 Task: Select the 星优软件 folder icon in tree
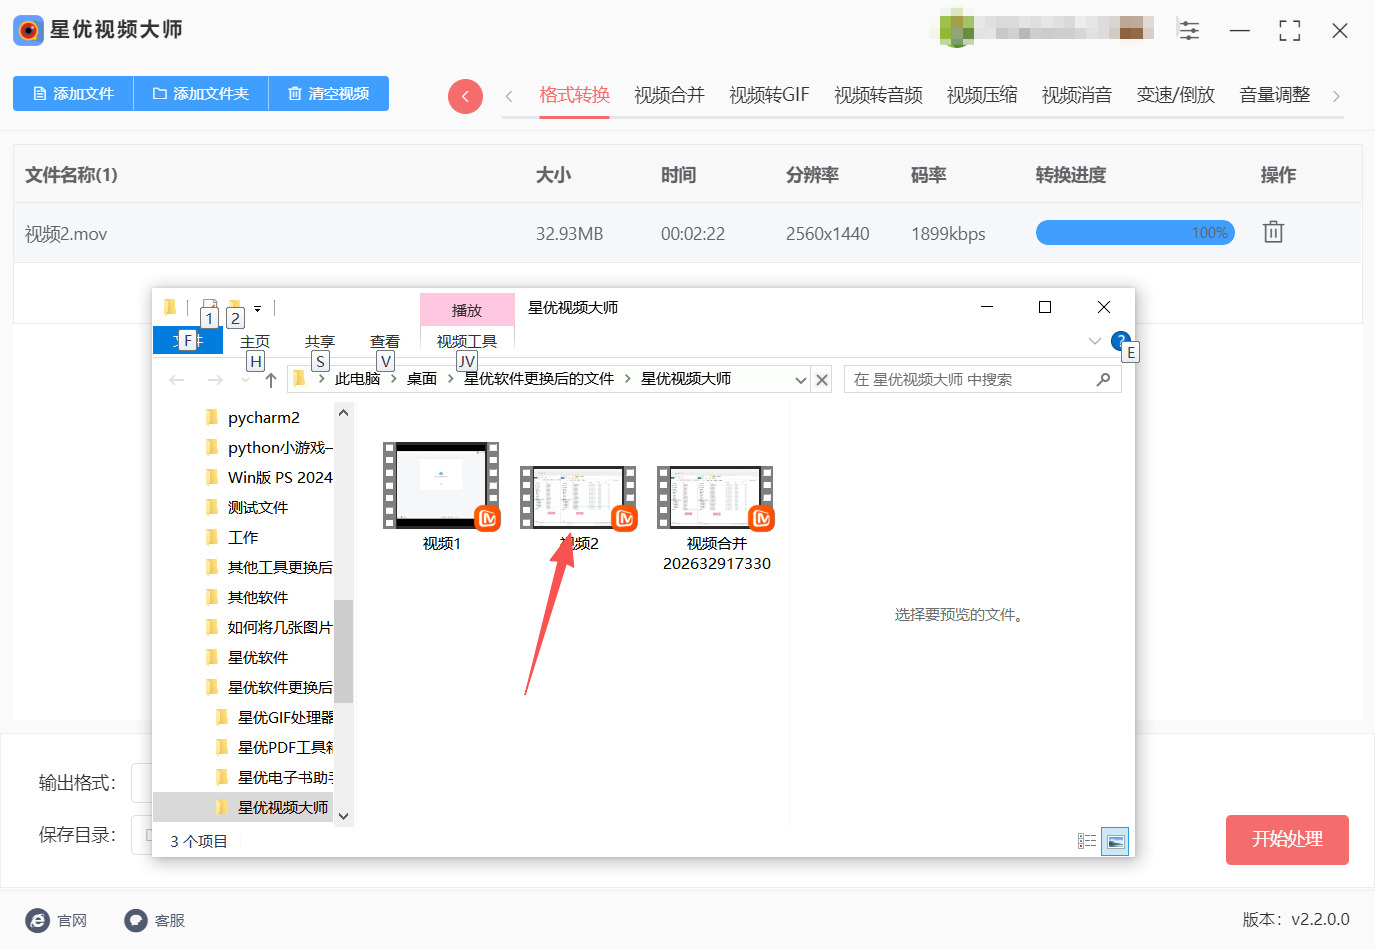pos(211,657)
